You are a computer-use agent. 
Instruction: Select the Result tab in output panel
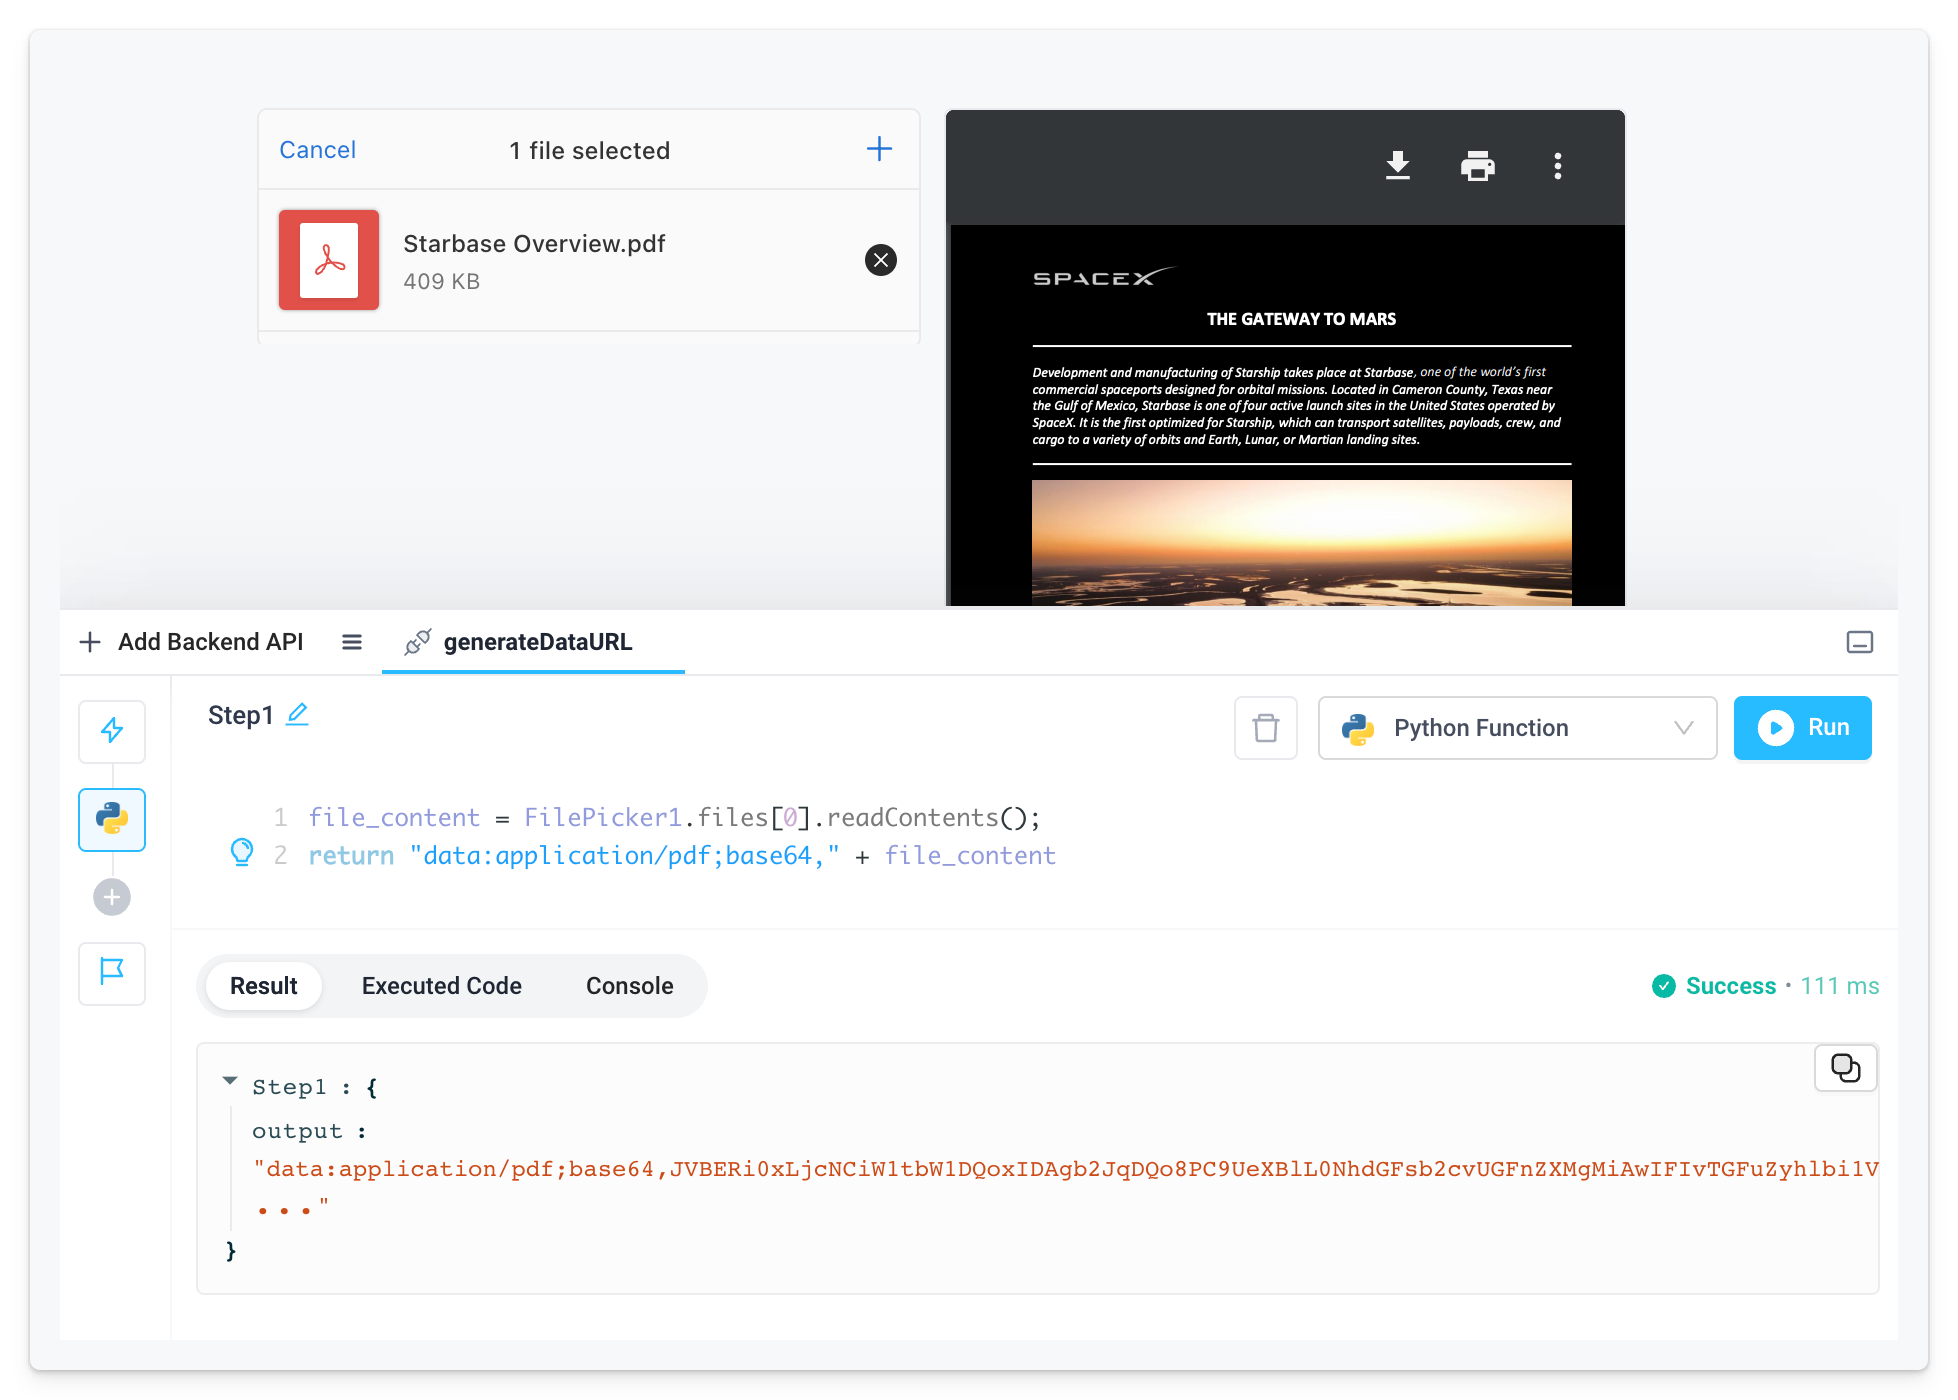pyautogui.click(x=265, y=986)
